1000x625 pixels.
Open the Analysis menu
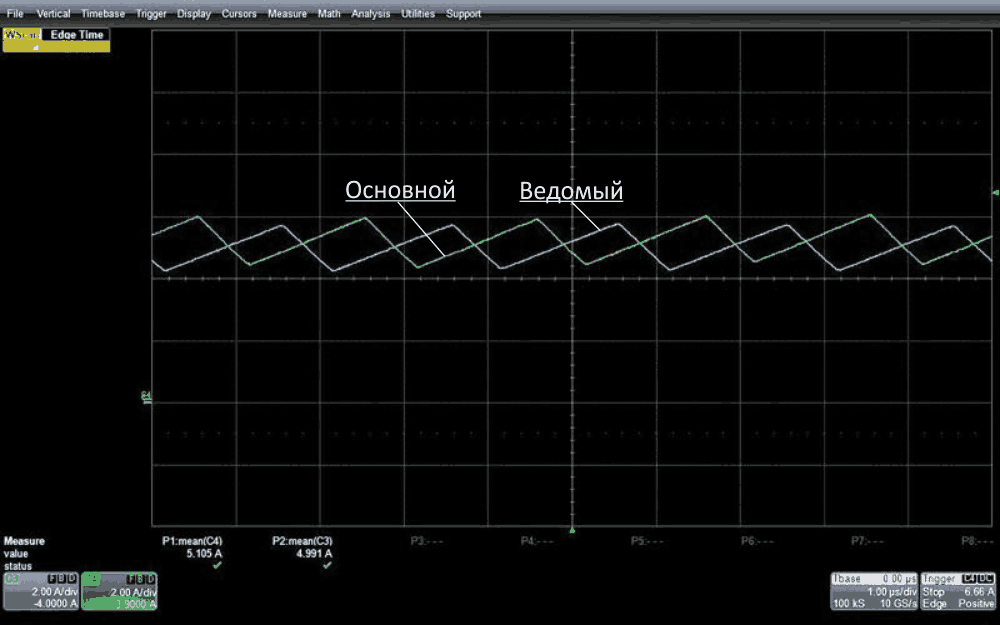pyautogui.click(x=371, y=13)
